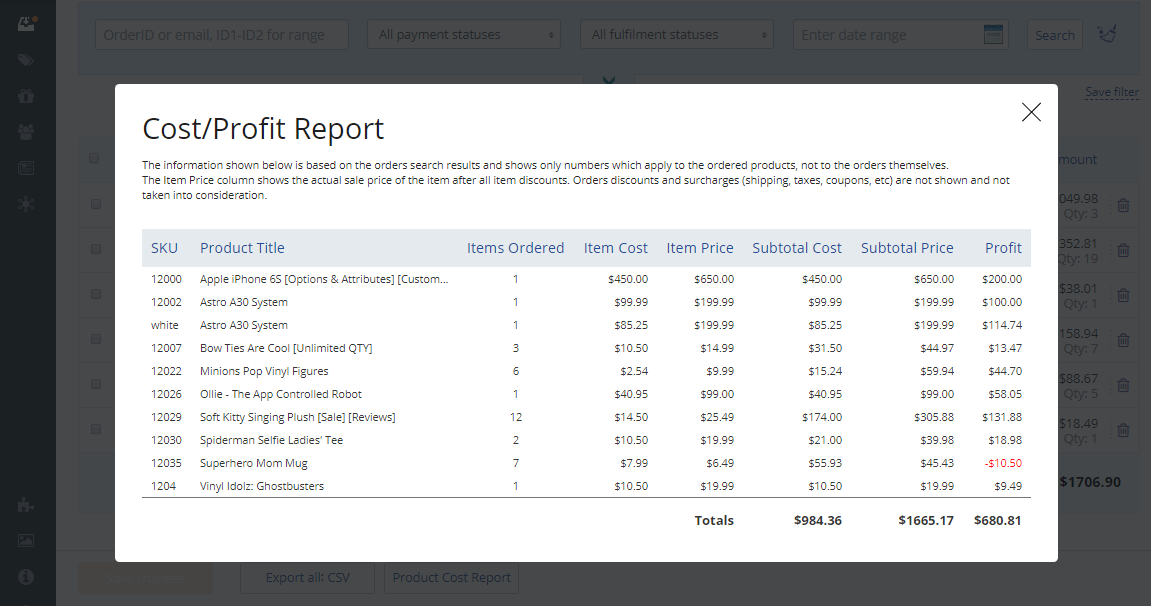Click the Profit column header
Screen dimensions: 1151x606
tap(1003, 248)
